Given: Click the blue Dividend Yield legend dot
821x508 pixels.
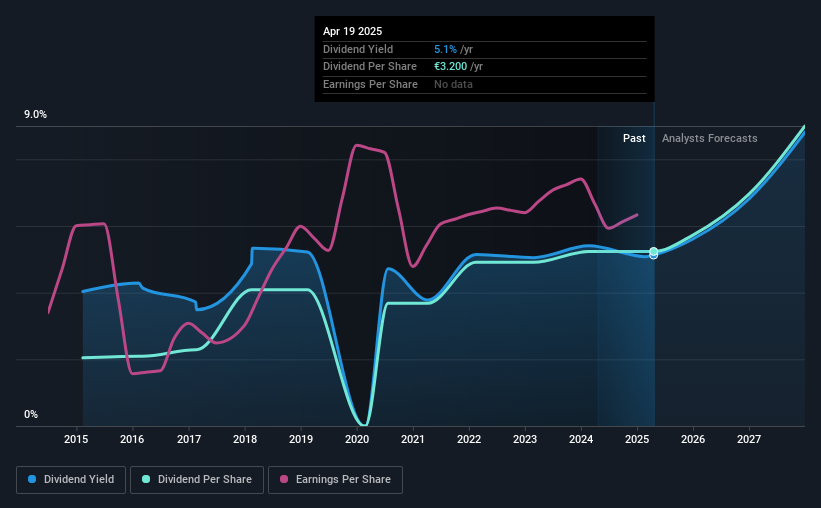Looking at the screenshot, I should click(x=32, y=479).
